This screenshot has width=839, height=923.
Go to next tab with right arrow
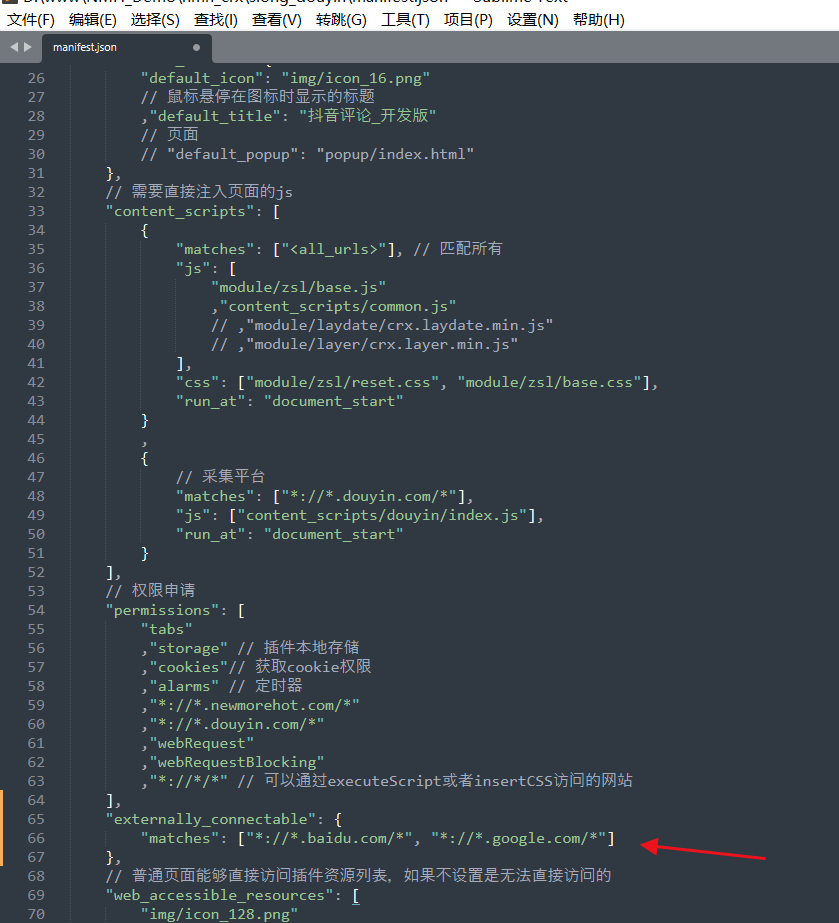click(28, 47)
